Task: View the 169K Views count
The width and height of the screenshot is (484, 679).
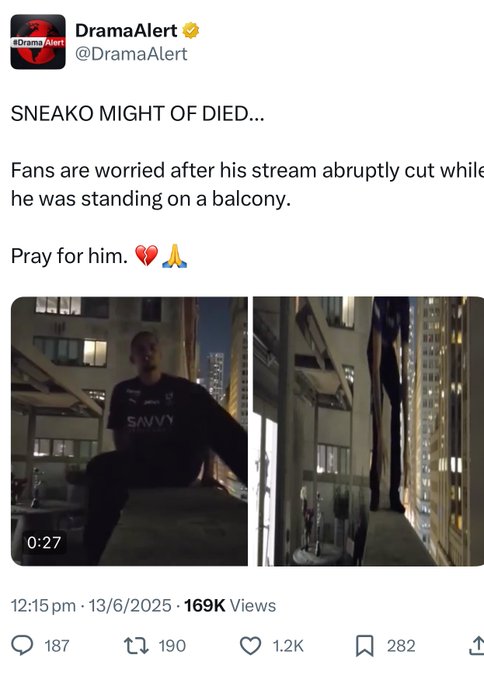Action: coord(230,605)
